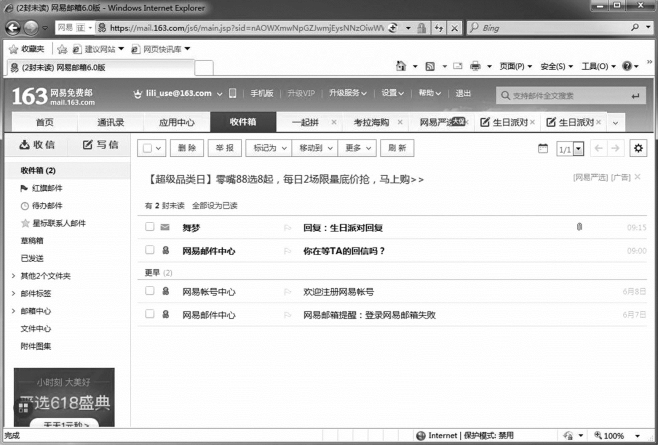The height and width of the screenshot is (445, 658).
Task: Click the 删除 button
Action: pyautogui.click(x=187, y=148)
